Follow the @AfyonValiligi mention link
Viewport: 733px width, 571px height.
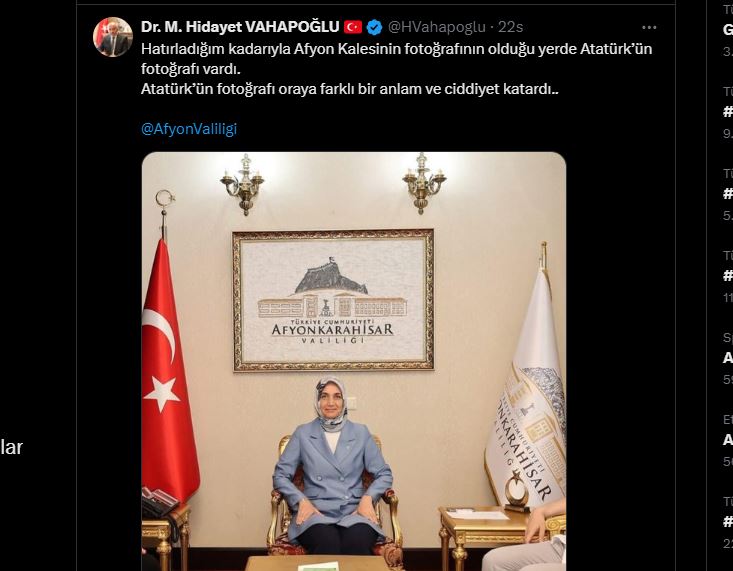point(189,129)
